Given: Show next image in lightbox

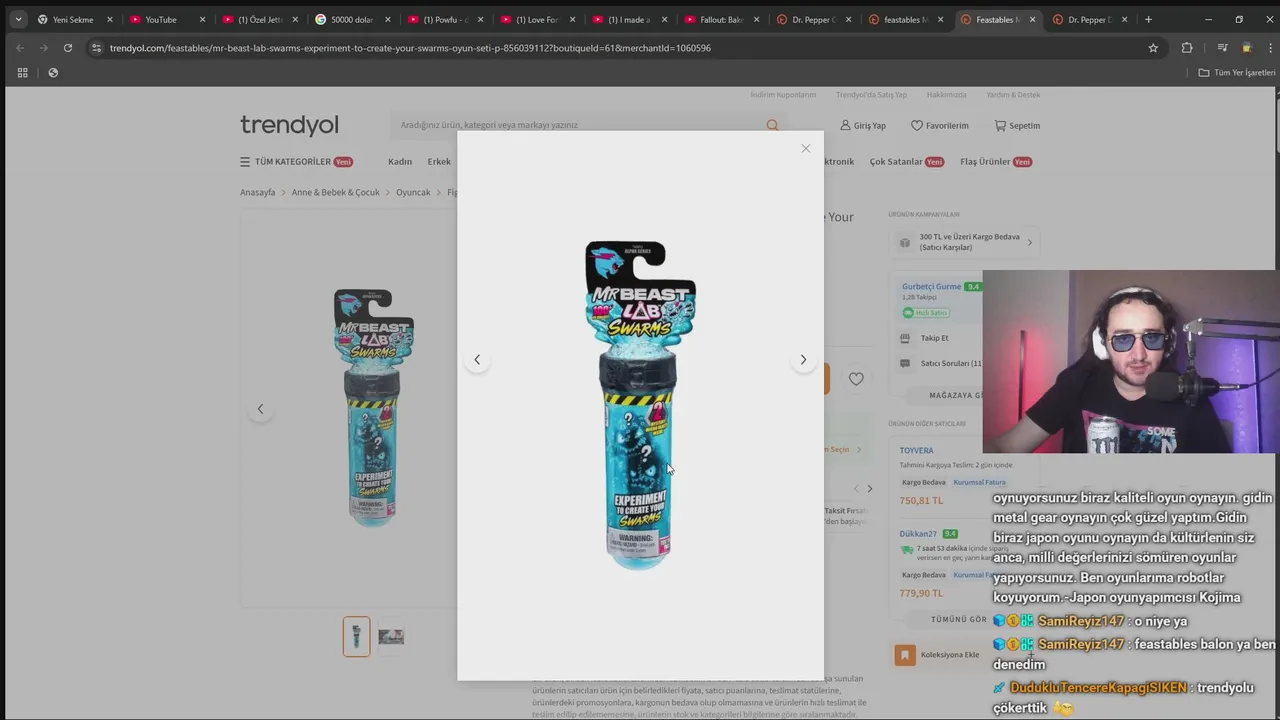Looking at the screenshot, I should 803,360.
